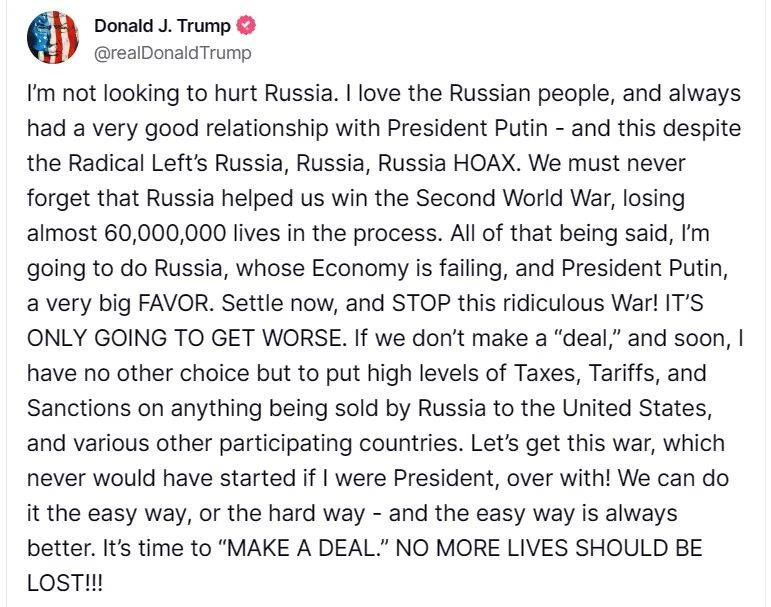Click the Donald J. Trump display name
Viewport: 771px width, 607px height.
(x=163, y=27)
